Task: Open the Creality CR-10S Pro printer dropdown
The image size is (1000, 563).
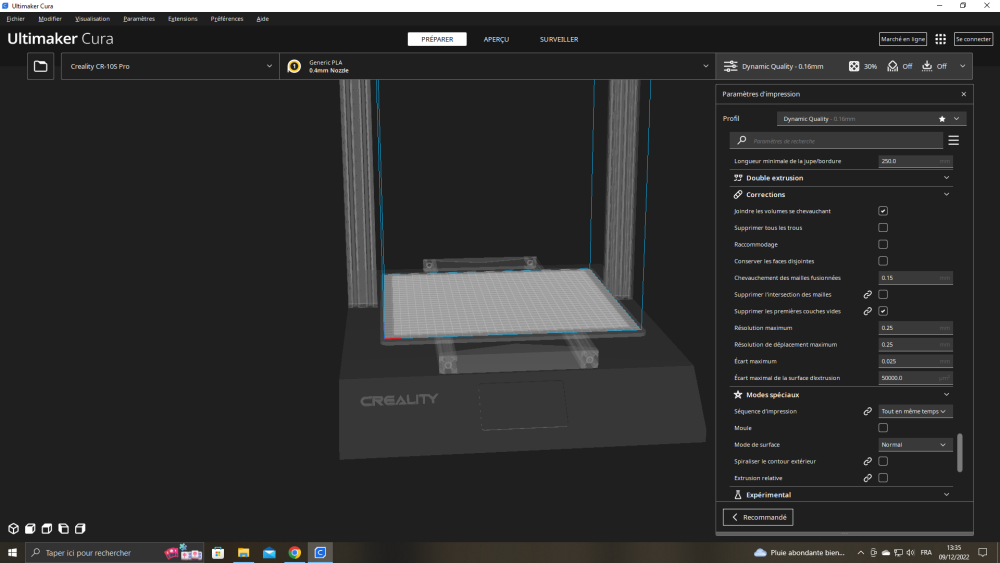Action: (x=170, y=66)
